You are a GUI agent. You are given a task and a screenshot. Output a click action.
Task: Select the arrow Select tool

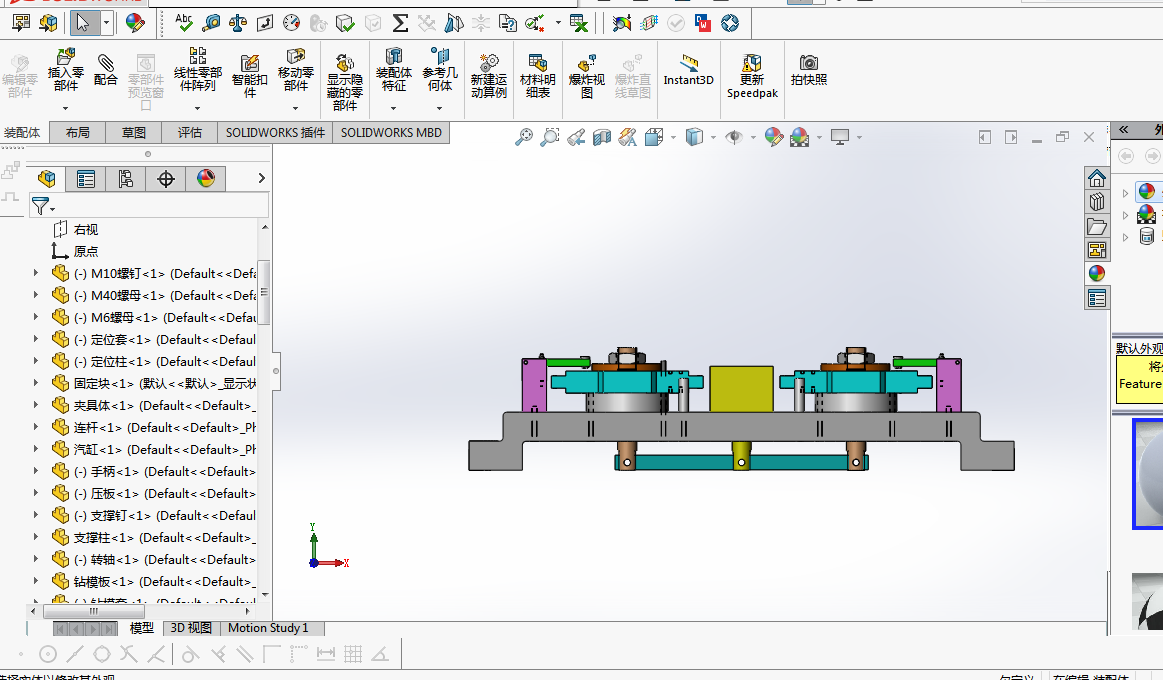tap(83, 23)
